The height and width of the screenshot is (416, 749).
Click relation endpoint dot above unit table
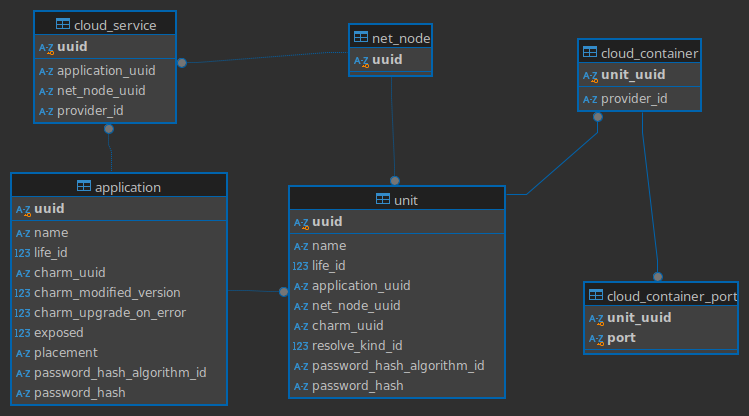tap(395, 181)
